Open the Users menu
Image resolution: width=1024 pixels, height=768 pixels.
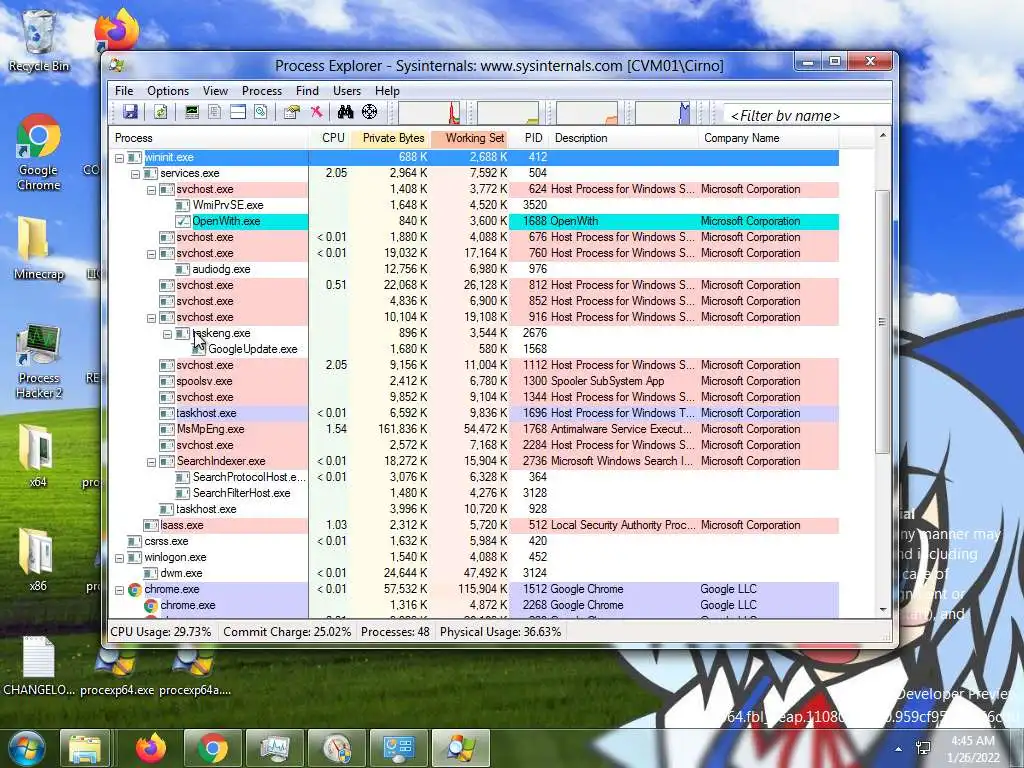click(347, 91)
